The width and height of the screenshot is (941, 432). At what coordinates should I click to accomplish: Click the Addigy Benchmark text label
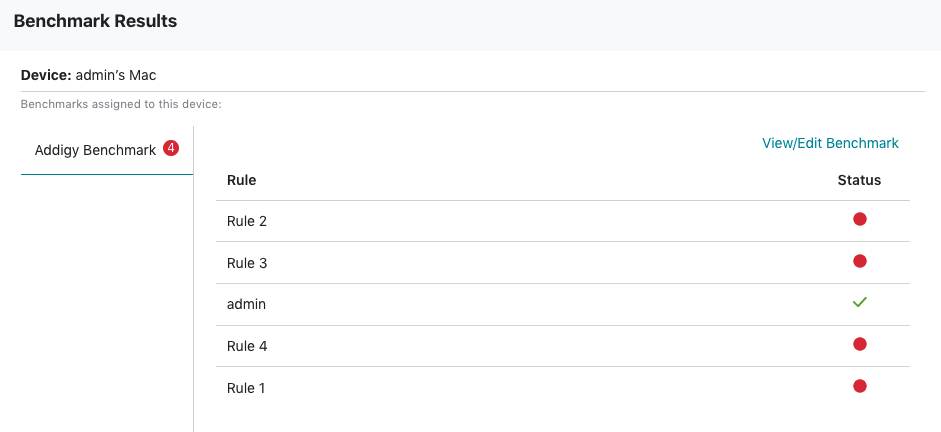tap(95, 150)
